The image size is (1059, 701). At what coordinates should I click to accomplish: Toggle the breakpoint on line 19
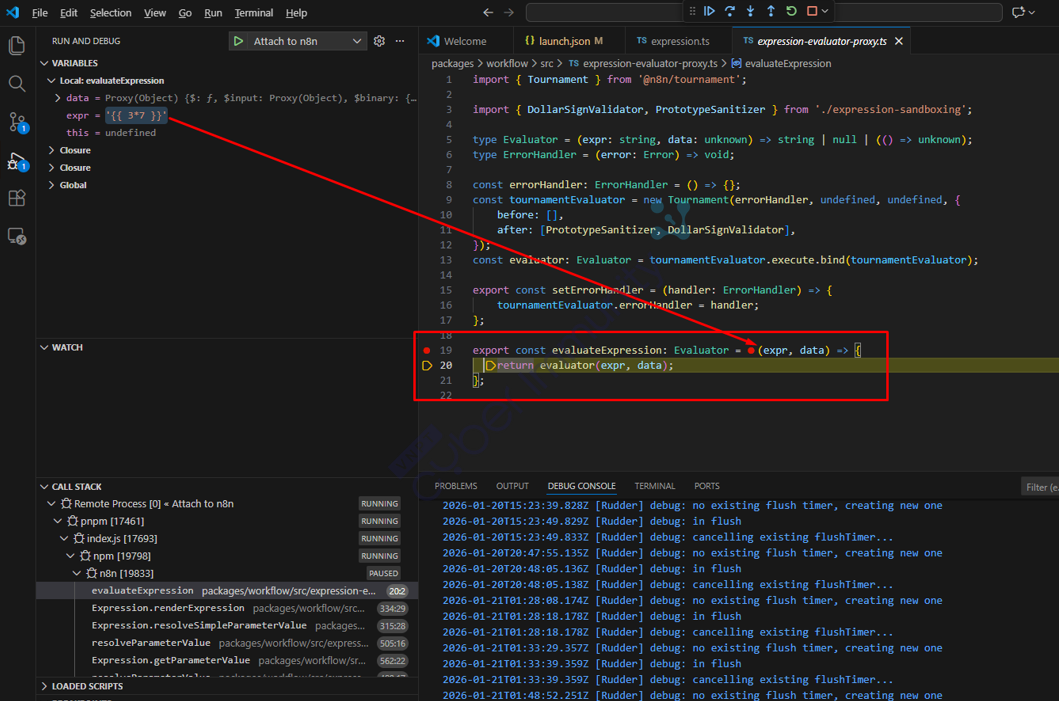point(426,350)
